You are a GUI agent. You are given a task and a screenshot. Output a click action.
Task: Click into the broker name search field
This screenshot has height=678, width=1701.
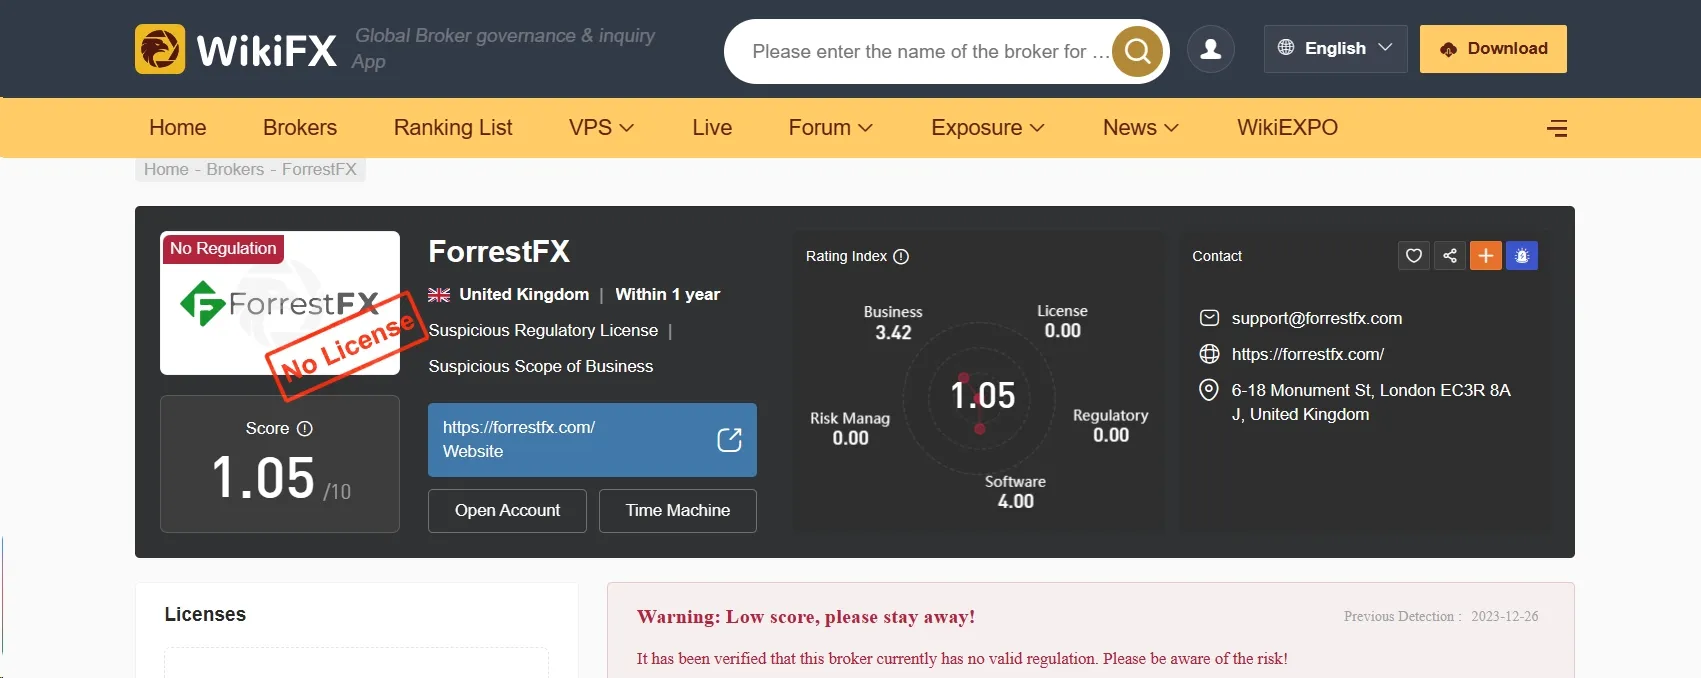click(x=930, y=51)
